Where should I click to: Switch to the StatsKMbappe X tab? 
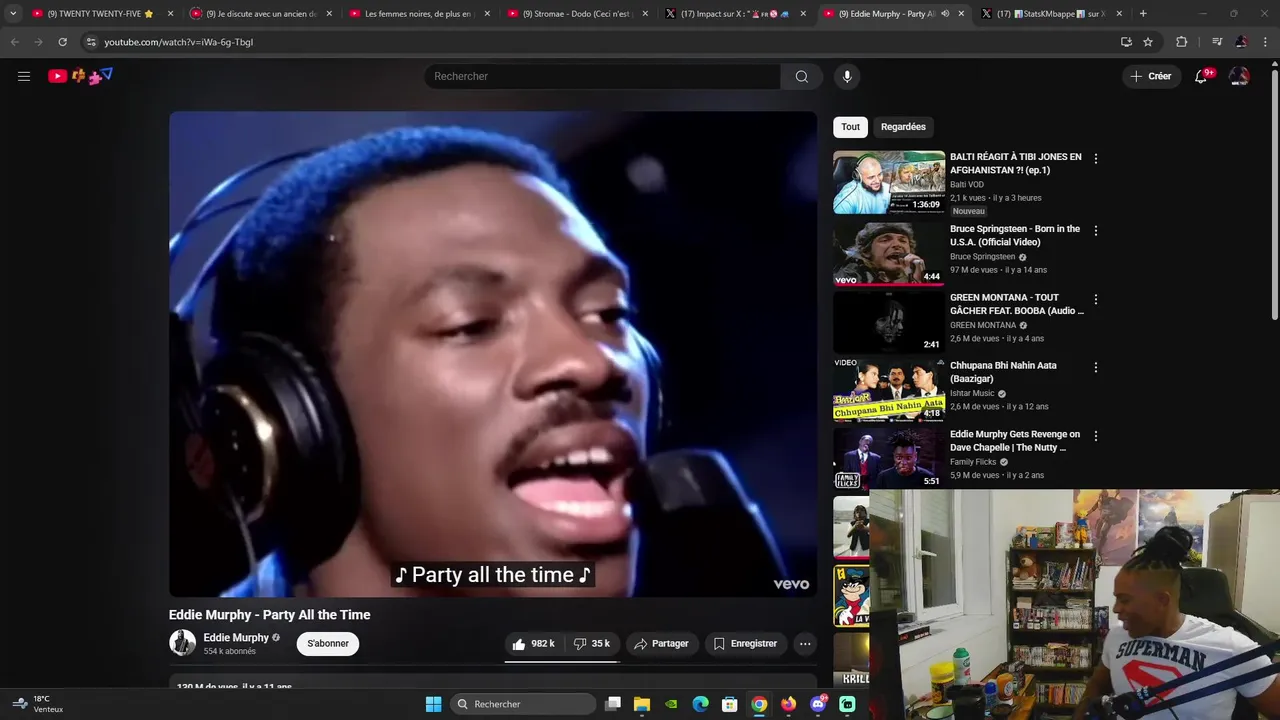(x=1052, y=14)
